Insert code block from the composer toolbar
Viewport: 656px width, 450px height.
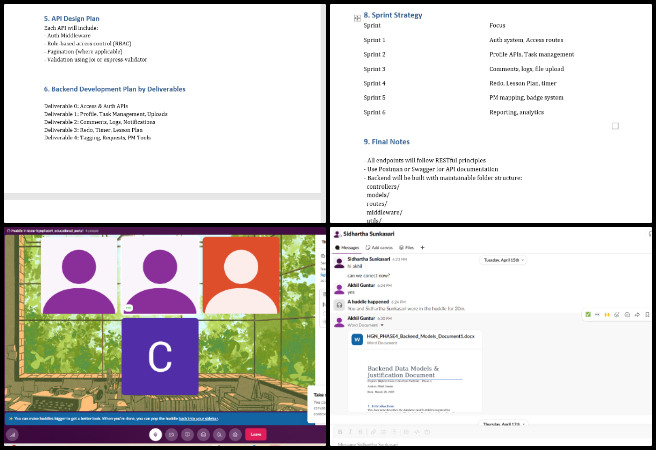pos(427,432)
